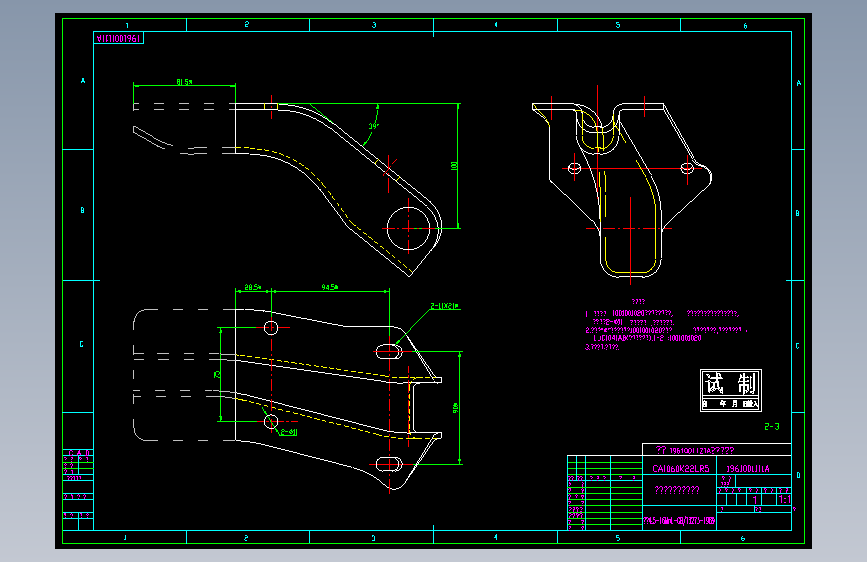Select the 94.5 dimension text

pyautogui.click(x=330, y=287)
